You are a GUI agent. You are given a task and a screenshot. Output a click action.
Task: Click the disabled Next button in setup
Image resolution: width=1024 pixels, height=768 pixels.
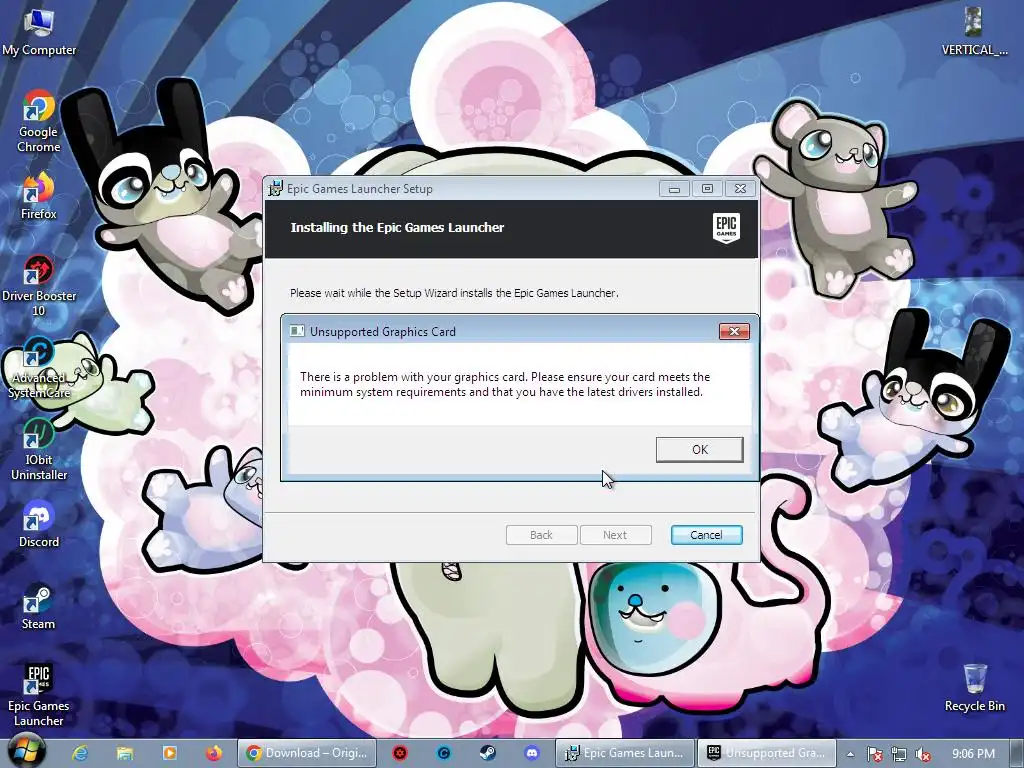pyautogui.click(x=615, y=535)
